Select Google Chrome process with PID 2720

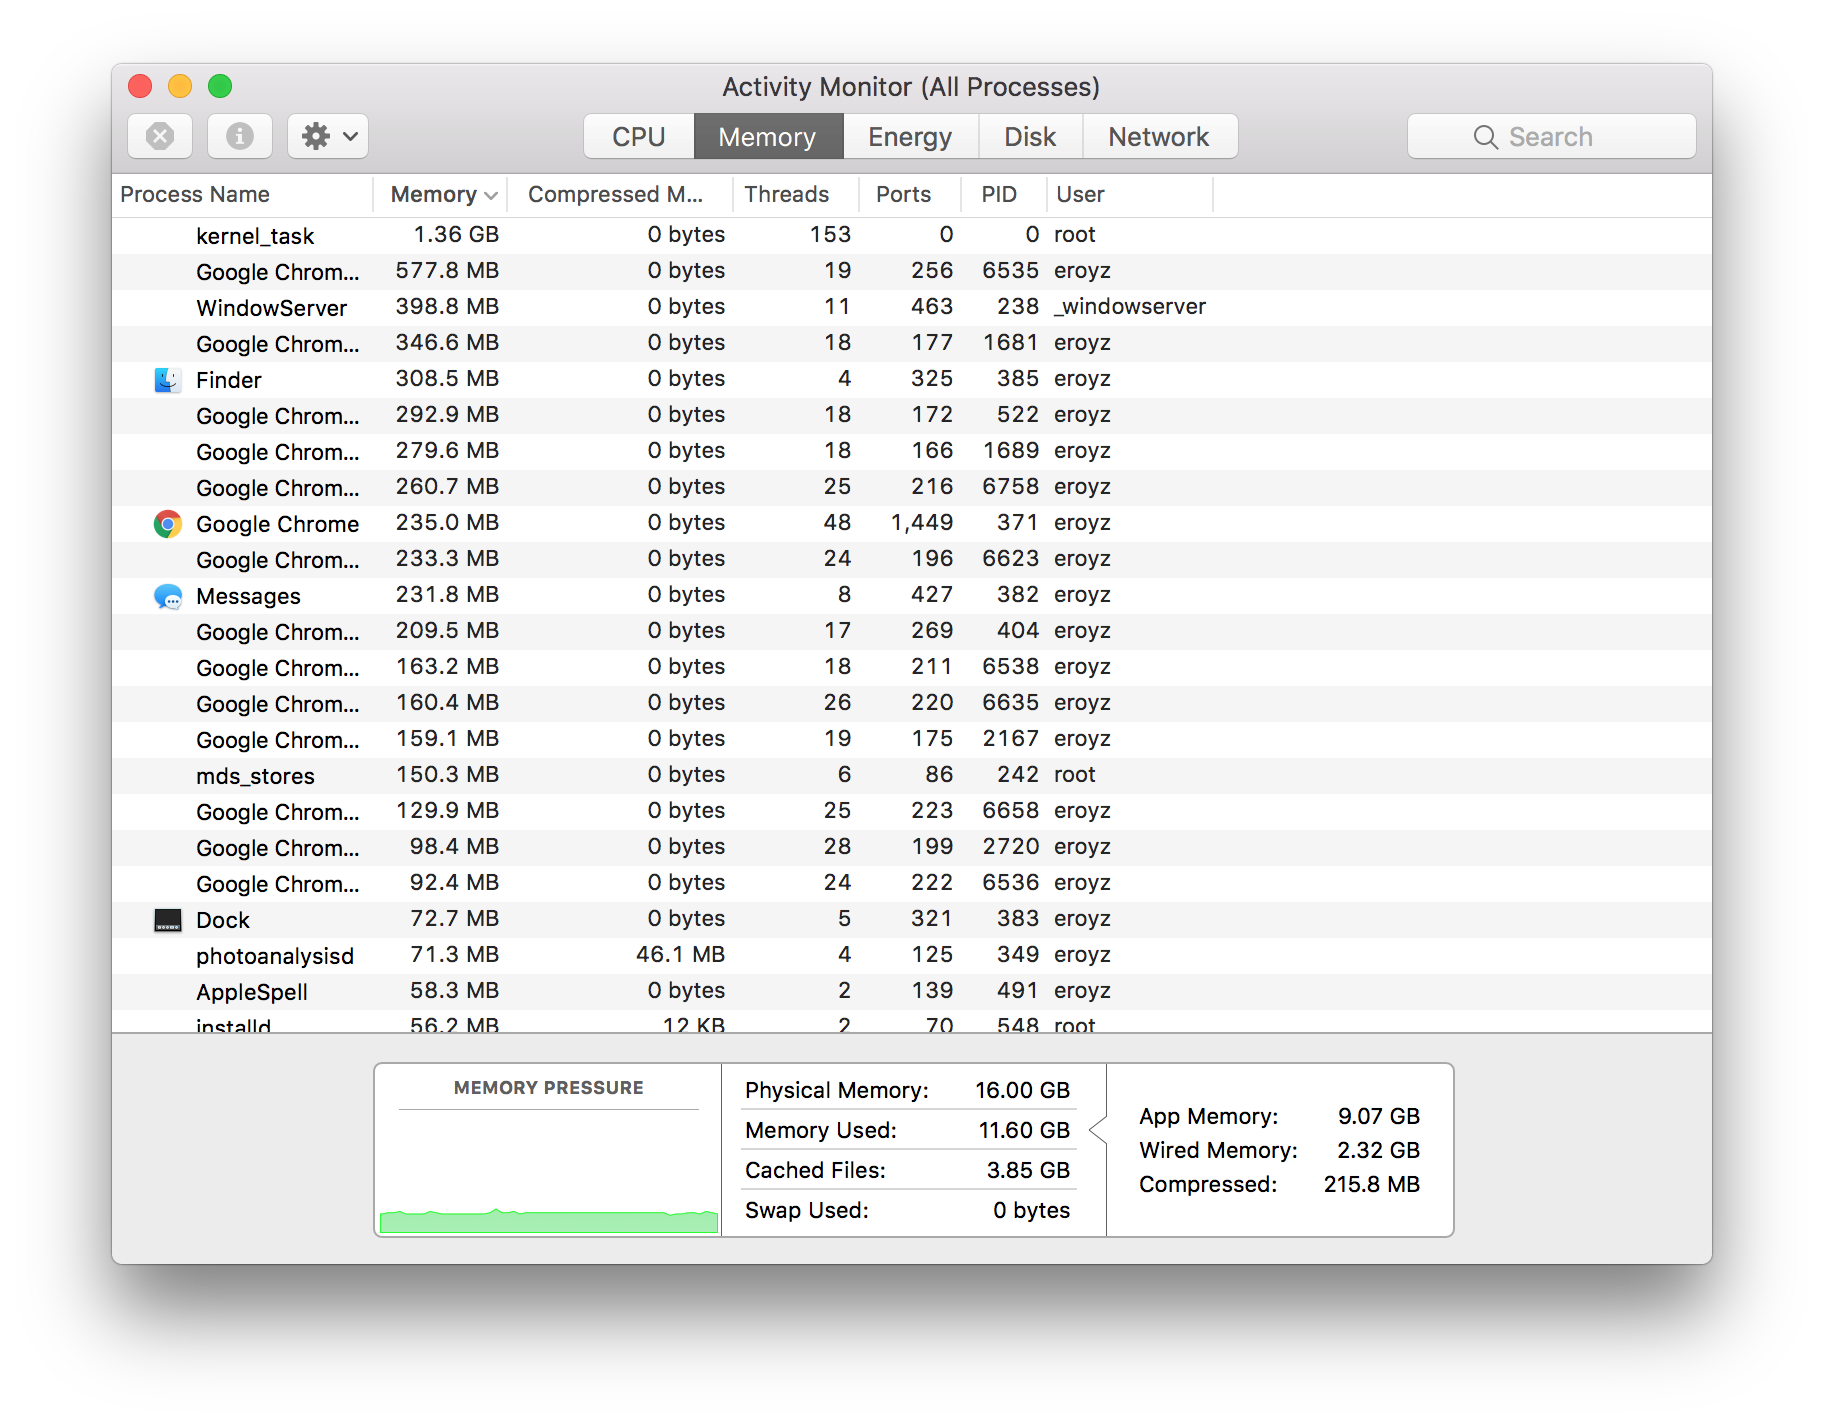(912, 848)
